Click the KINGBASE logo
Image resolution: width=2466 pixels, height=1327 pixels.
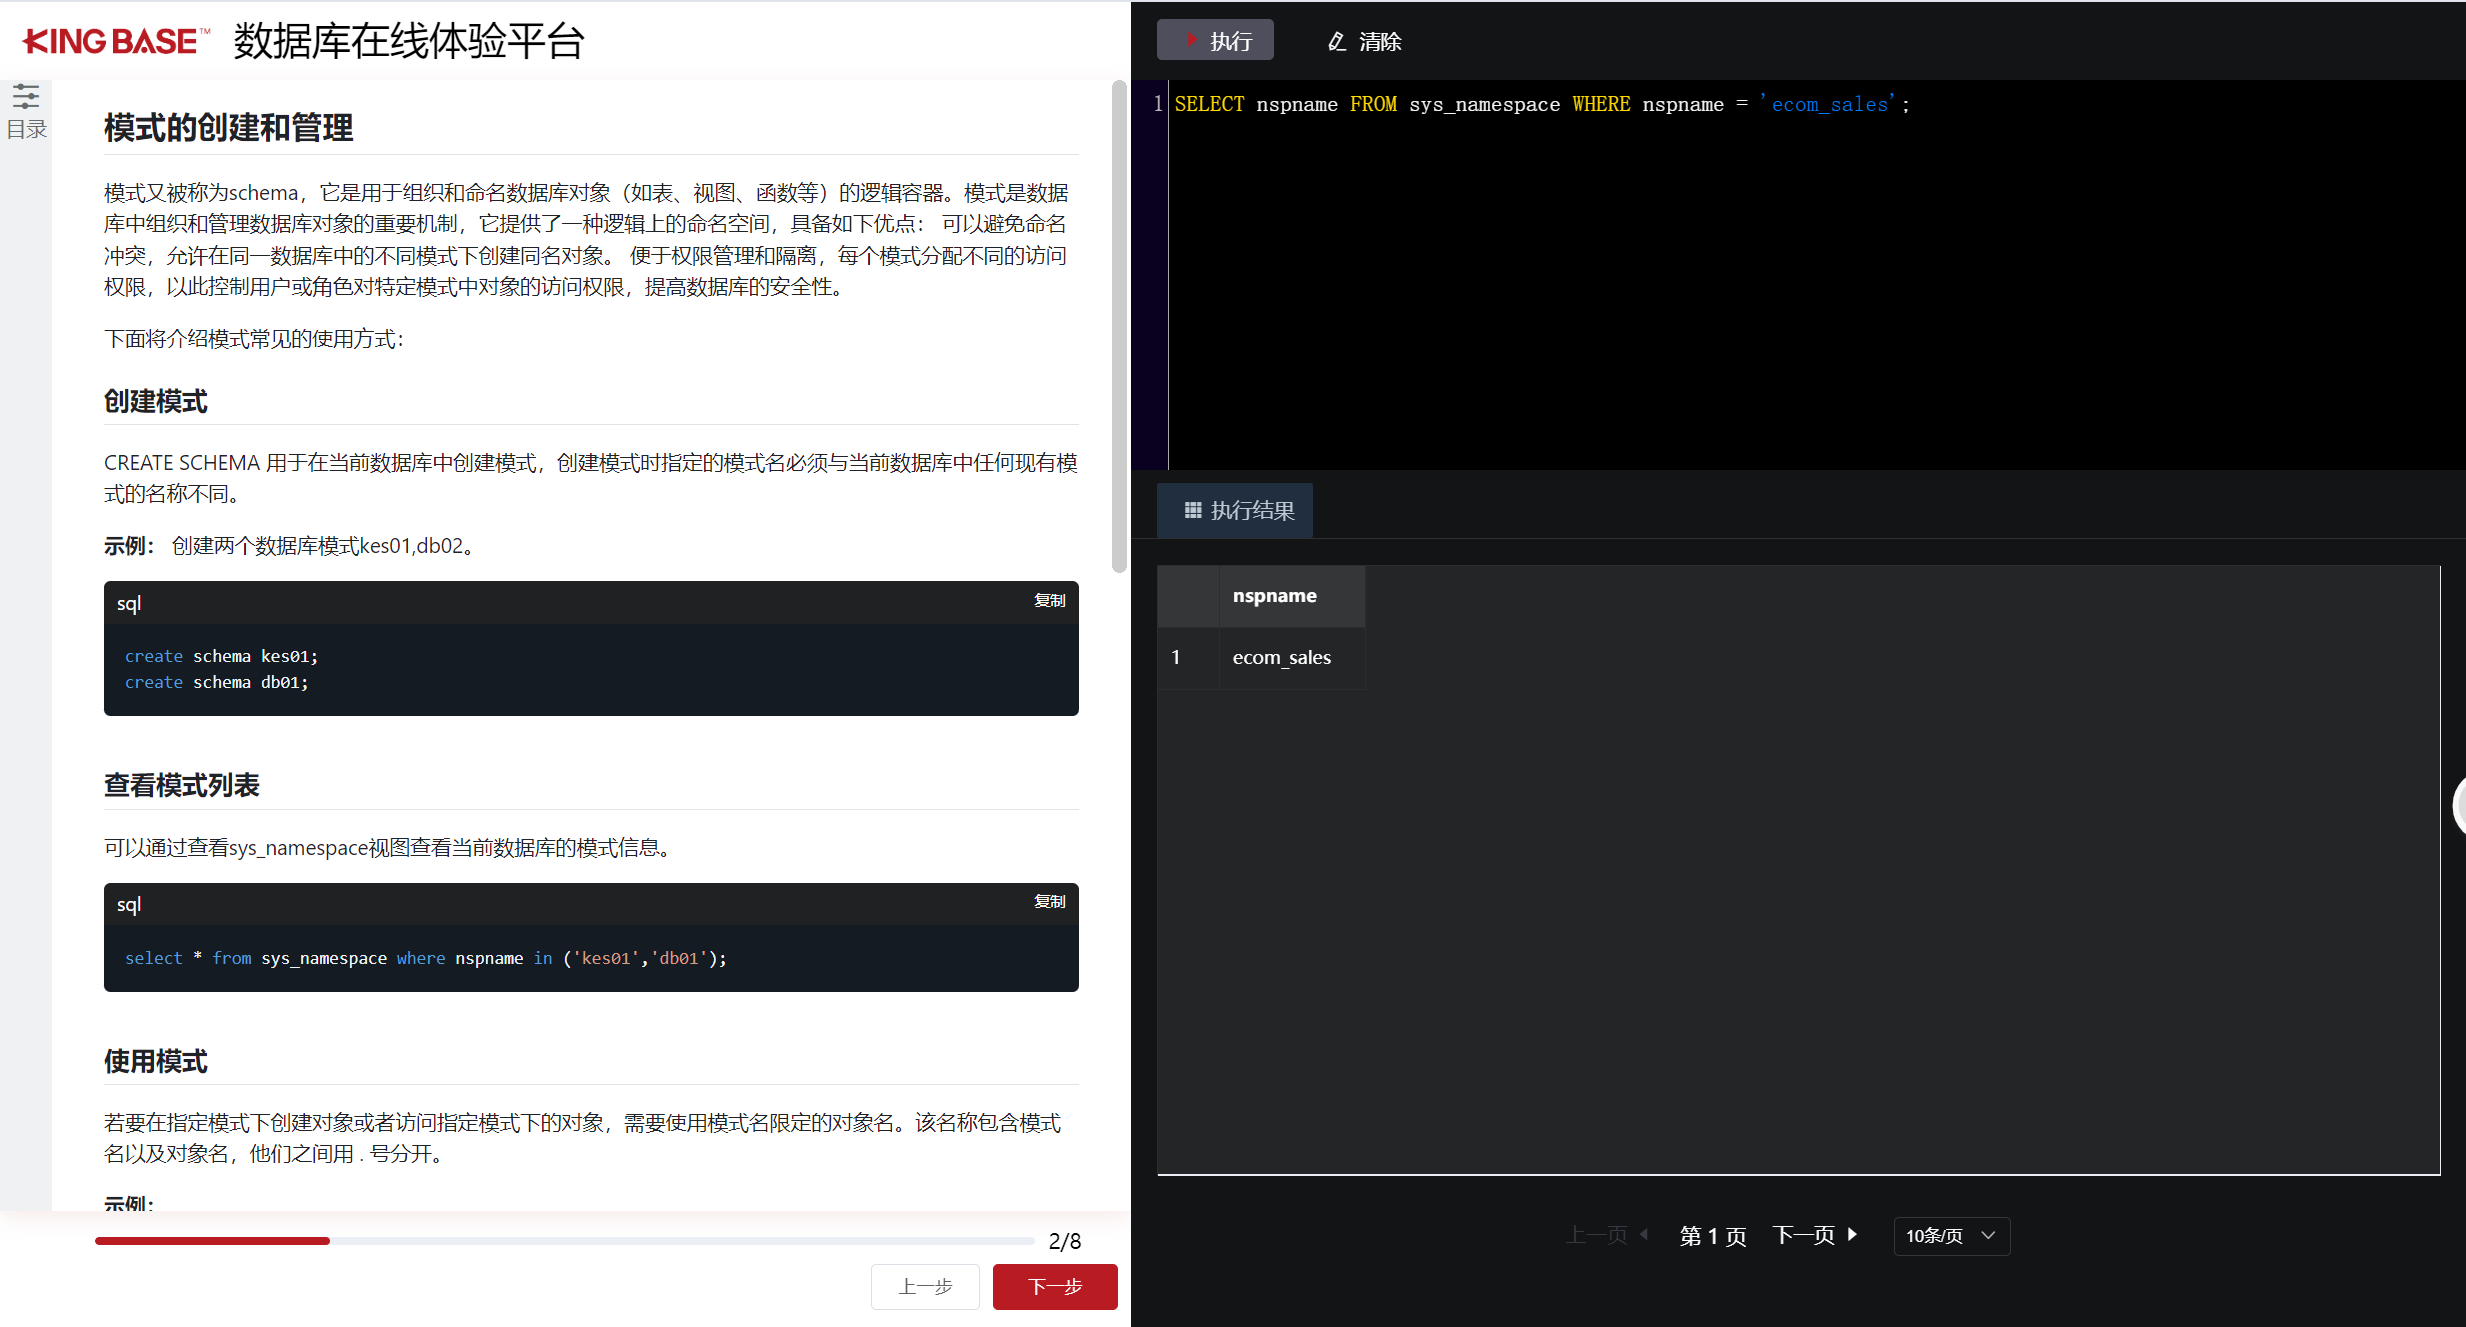tap(116, 41)
